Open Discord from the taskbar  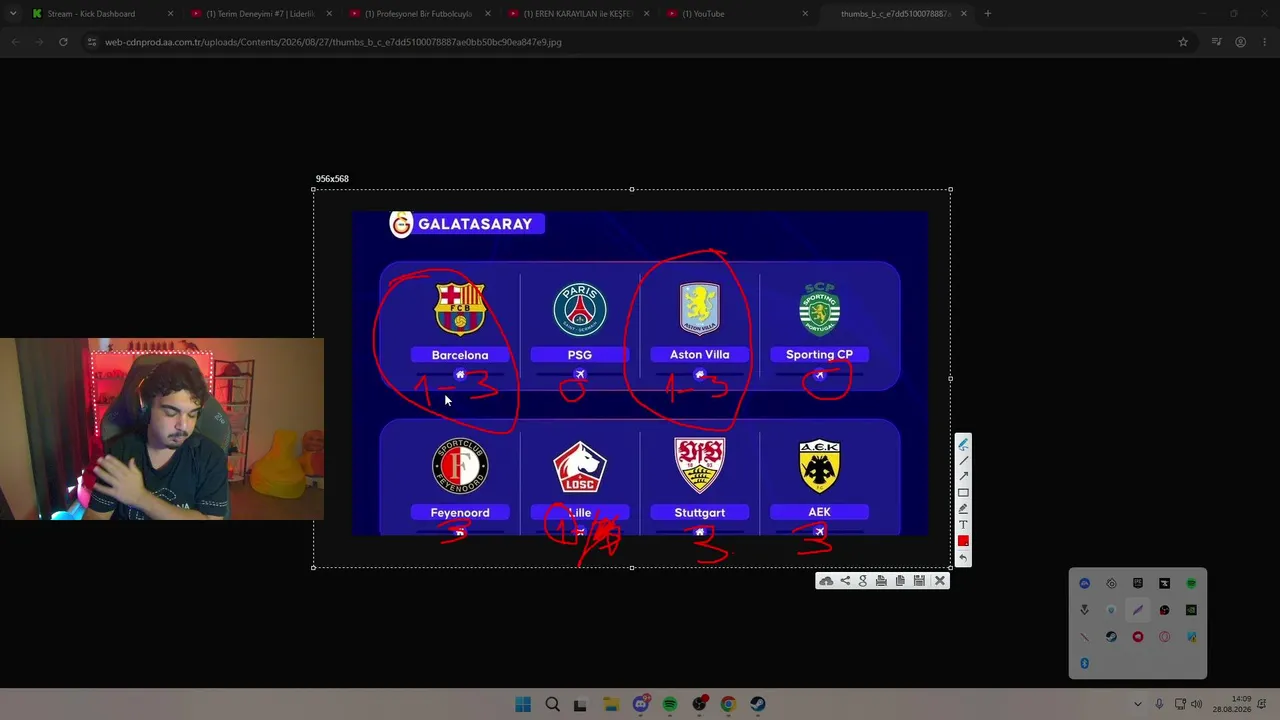pyautogui.click(x=641, y=704)
